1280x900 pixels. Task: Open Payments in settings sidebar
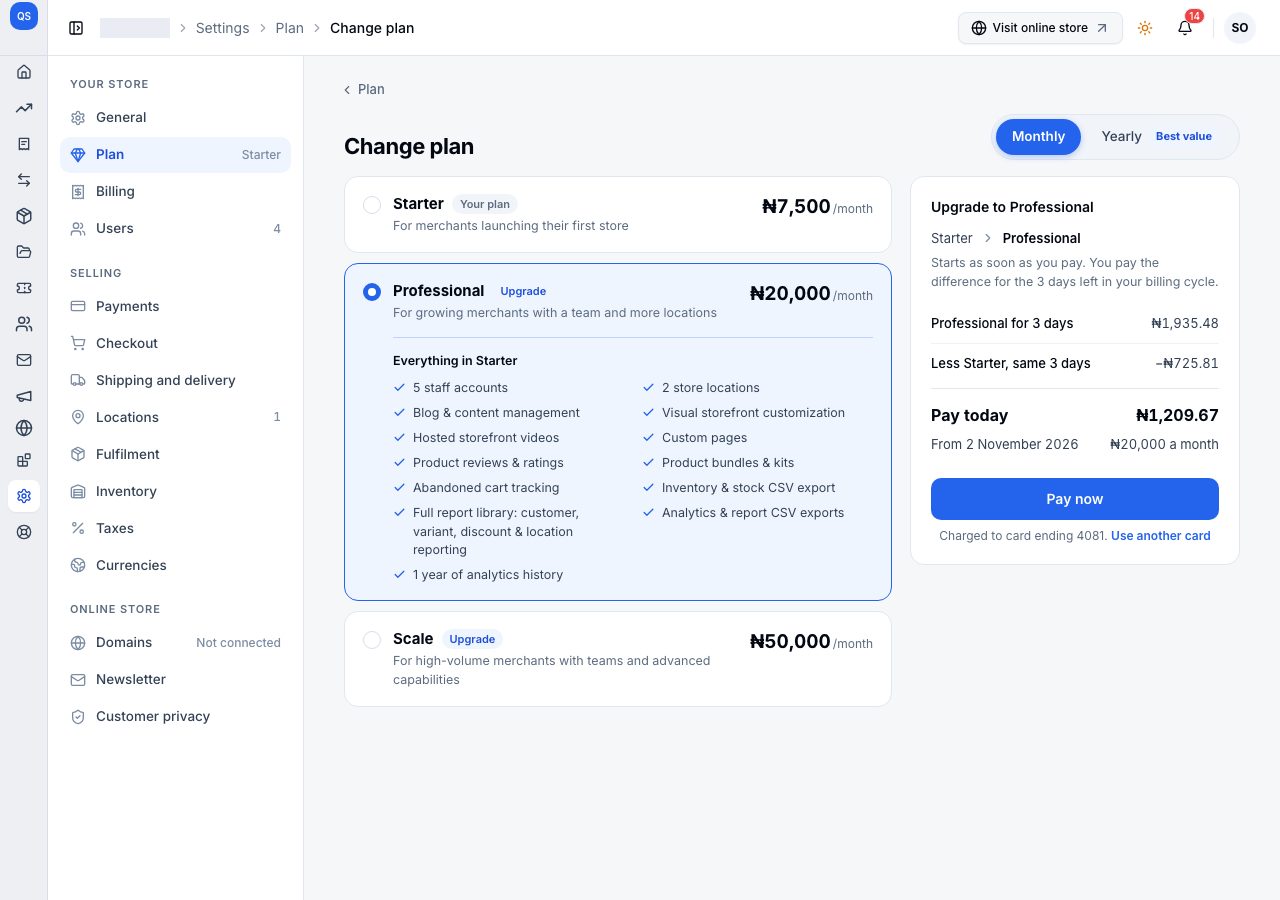175,306
